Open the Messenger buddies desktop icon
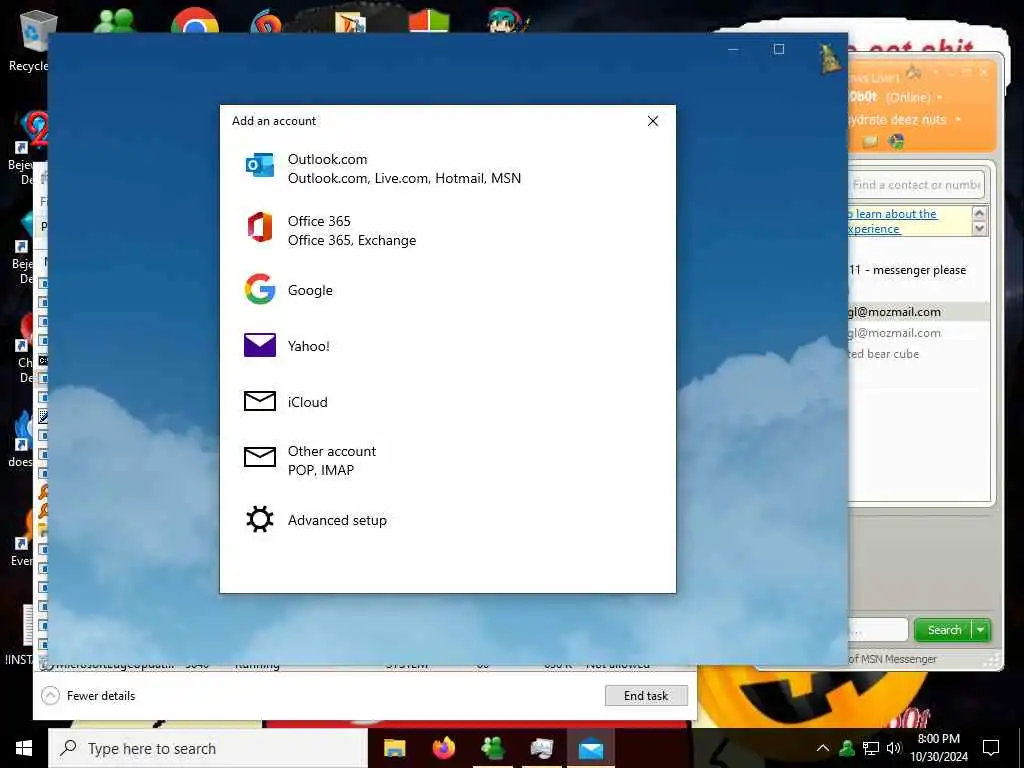Screen dimensions: 1024x768 (115, 20)
